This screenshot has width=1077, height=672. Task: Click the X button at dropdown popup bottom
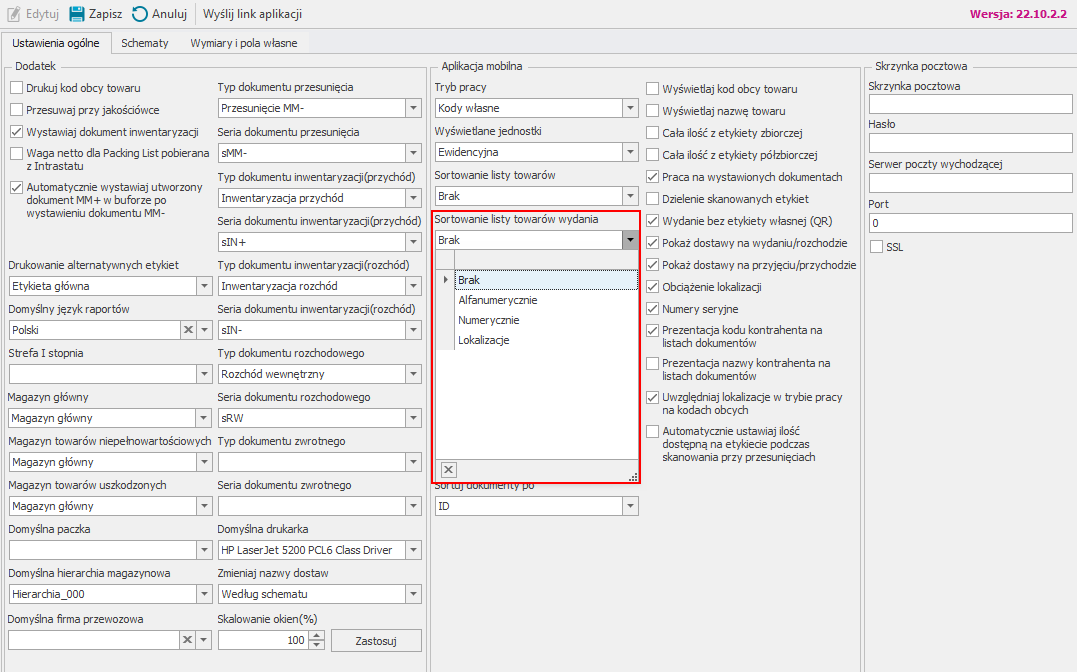pos(448,470)
